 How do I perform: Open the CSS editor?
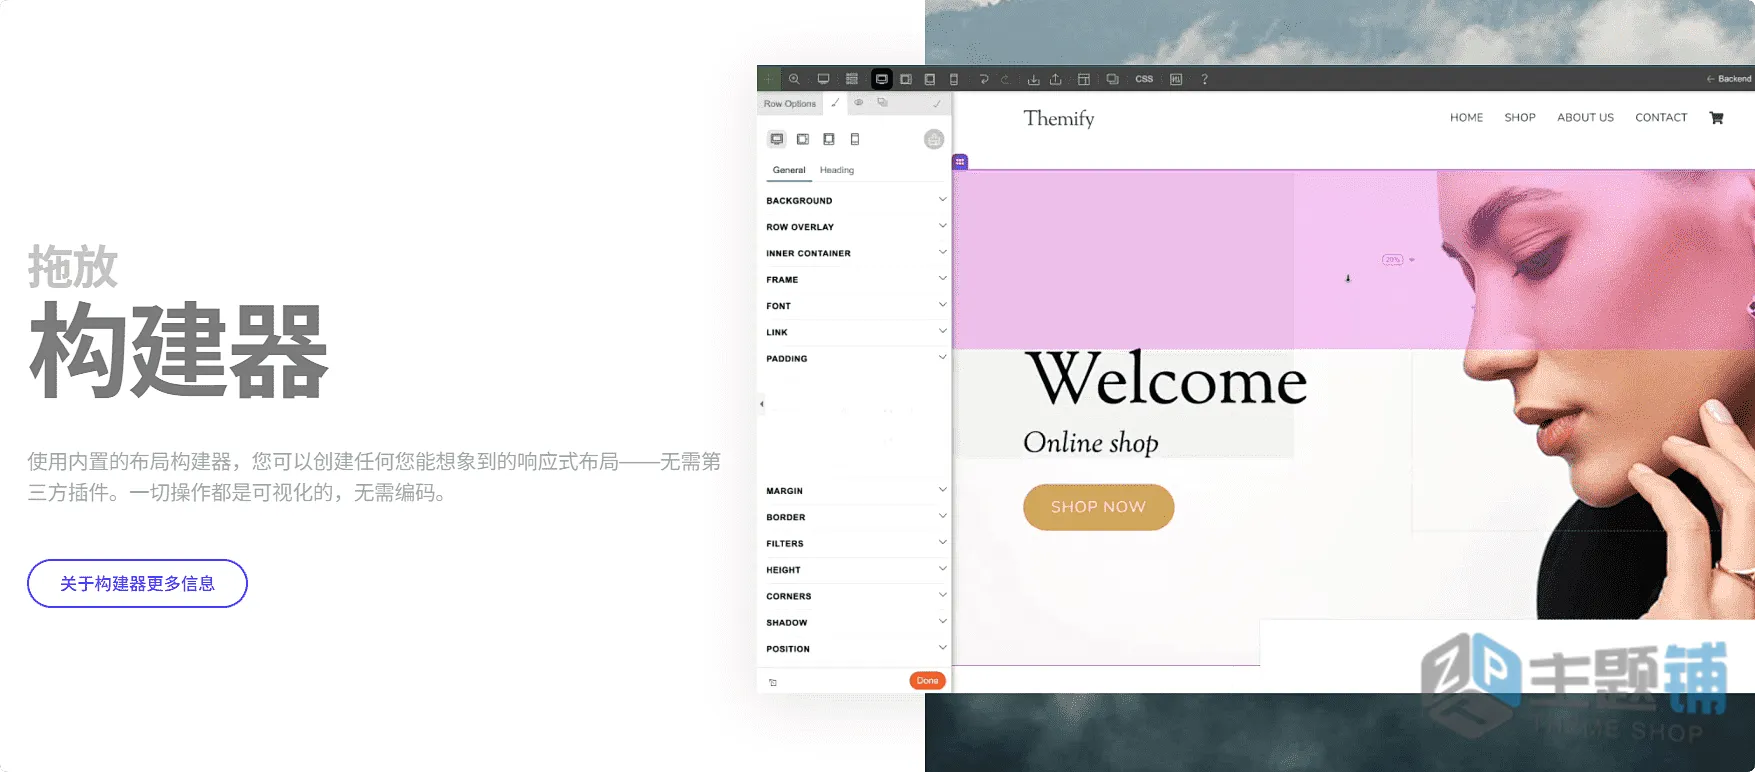(x=1144, y=79)
